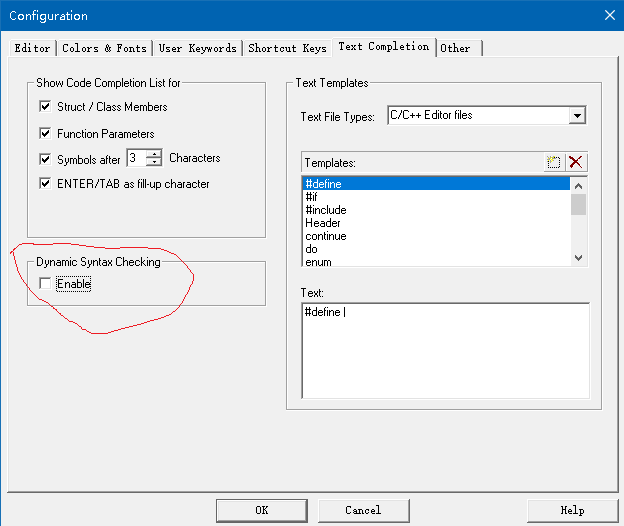Open Text File Types dropdown
This screenshot has height=526, width=624.
pos(577,116)
